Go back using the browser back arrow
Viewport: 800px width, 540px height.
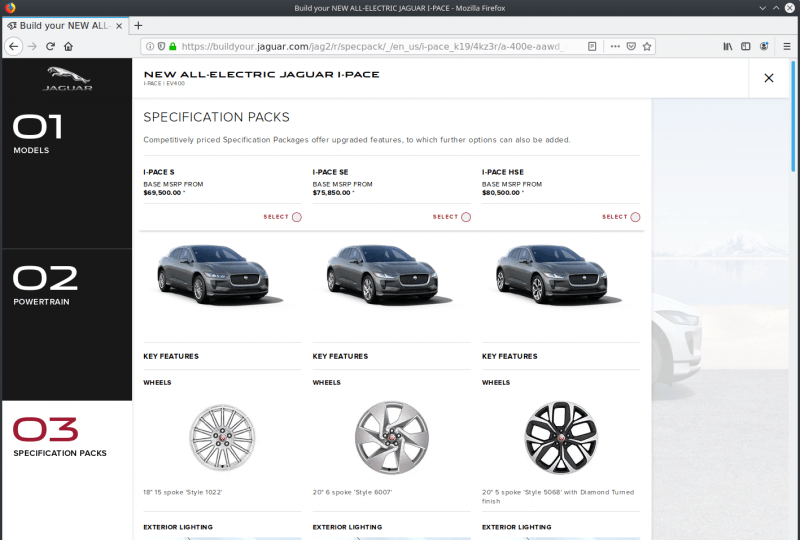point(14,46)
